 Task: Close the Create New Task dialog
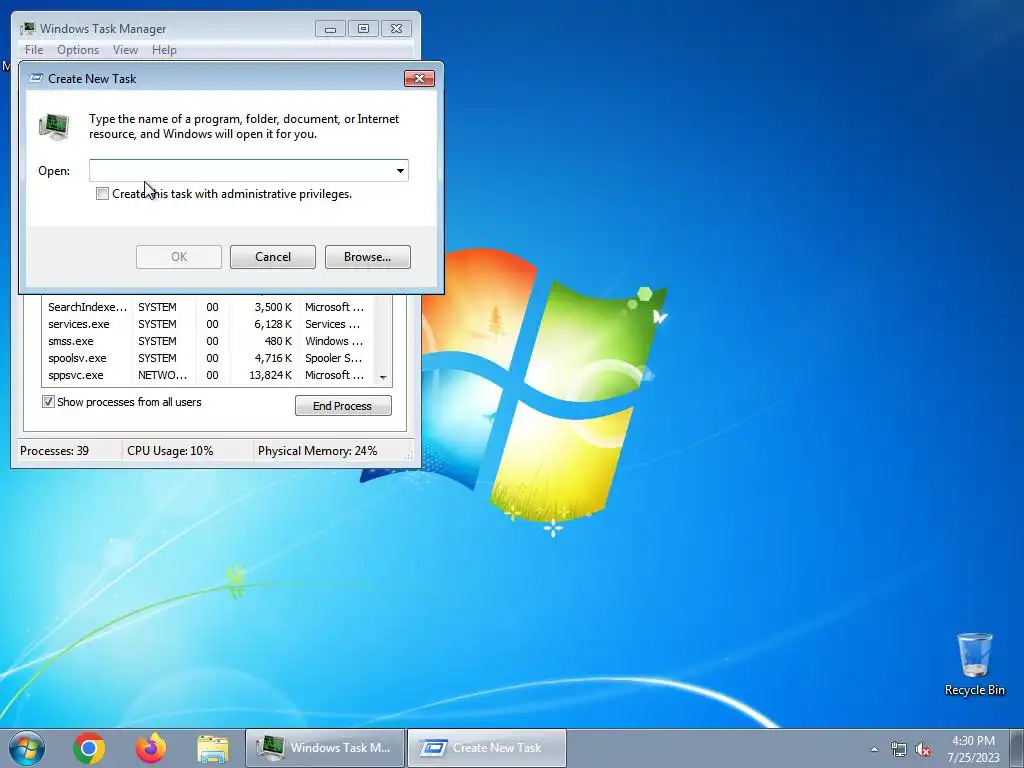coord(419,78)
